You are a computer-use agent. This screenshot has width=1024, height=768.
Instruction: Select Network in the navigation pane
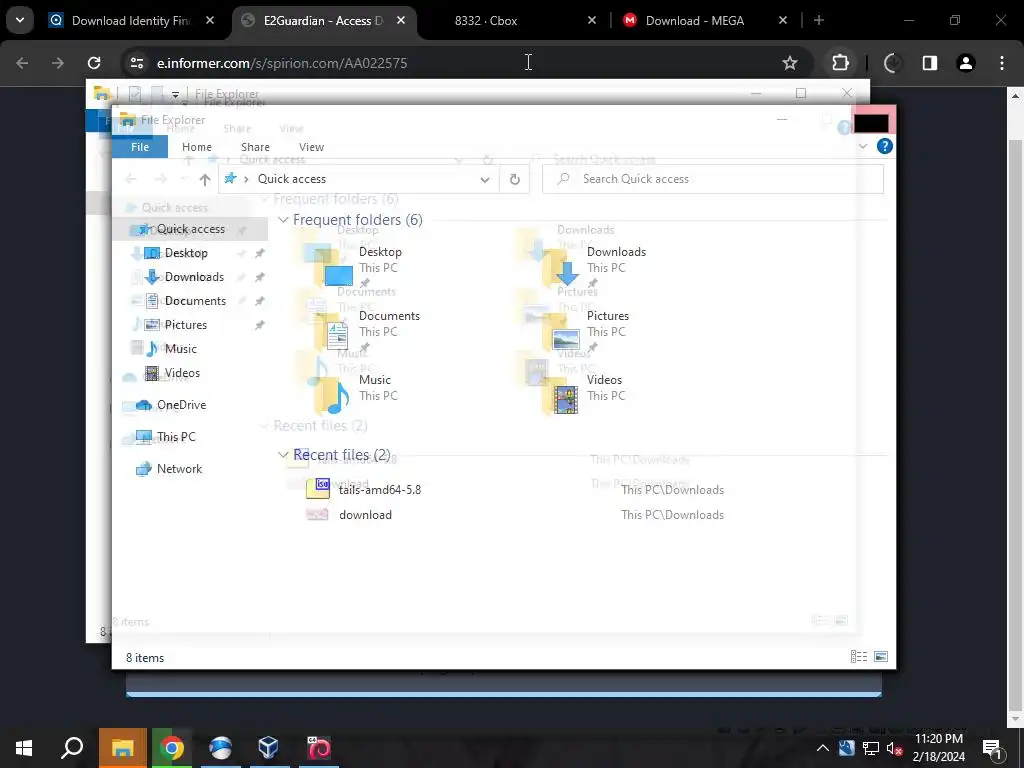[179, 469]
